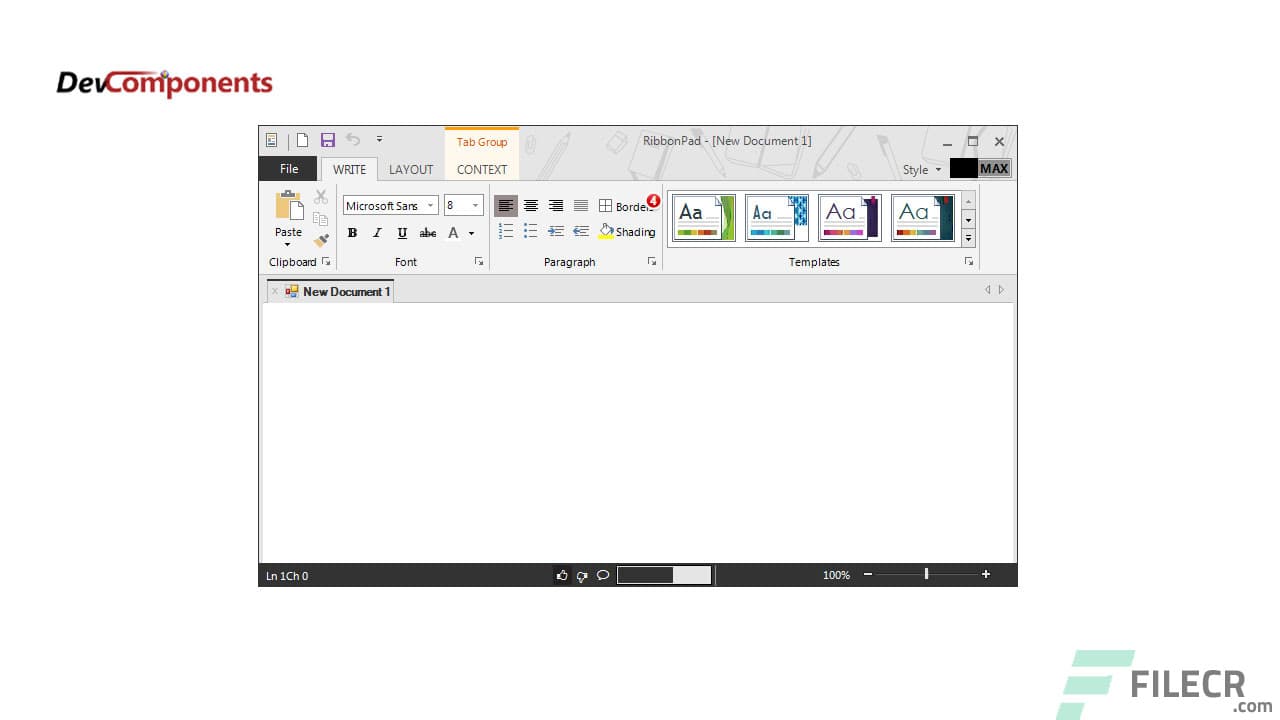The image size is (1280, 720).
Task: Open the Paragraph dialog launcher
Action: pyautogui.click(x=651, y=261)
